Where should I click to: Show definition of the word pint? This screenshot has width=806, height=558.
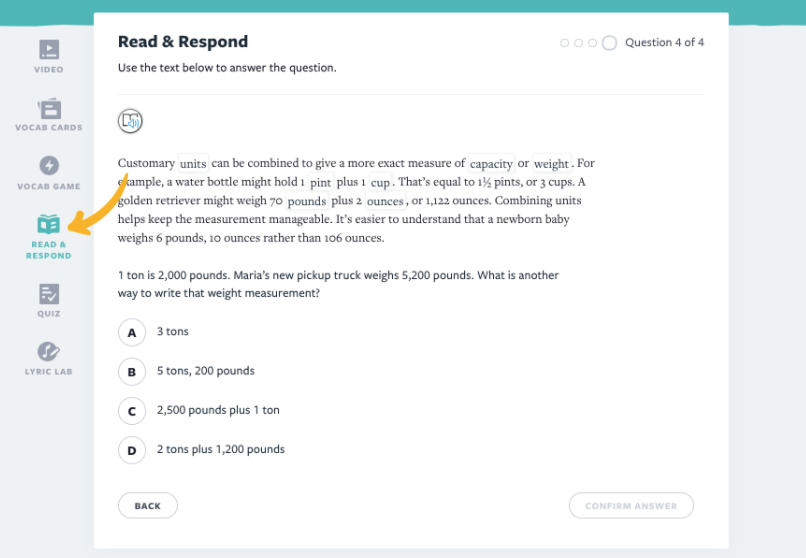click(x=320, y=182)
